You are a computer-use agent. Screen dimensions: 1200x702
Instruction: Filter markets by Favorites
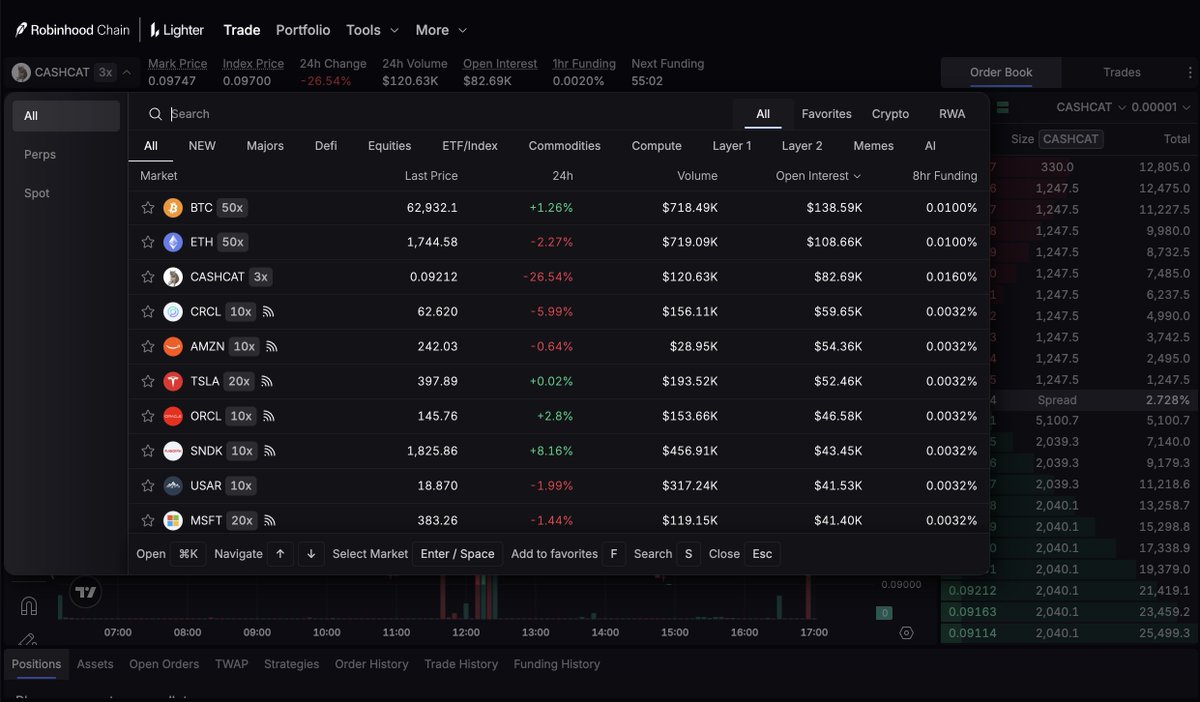[x=827, y=114]
